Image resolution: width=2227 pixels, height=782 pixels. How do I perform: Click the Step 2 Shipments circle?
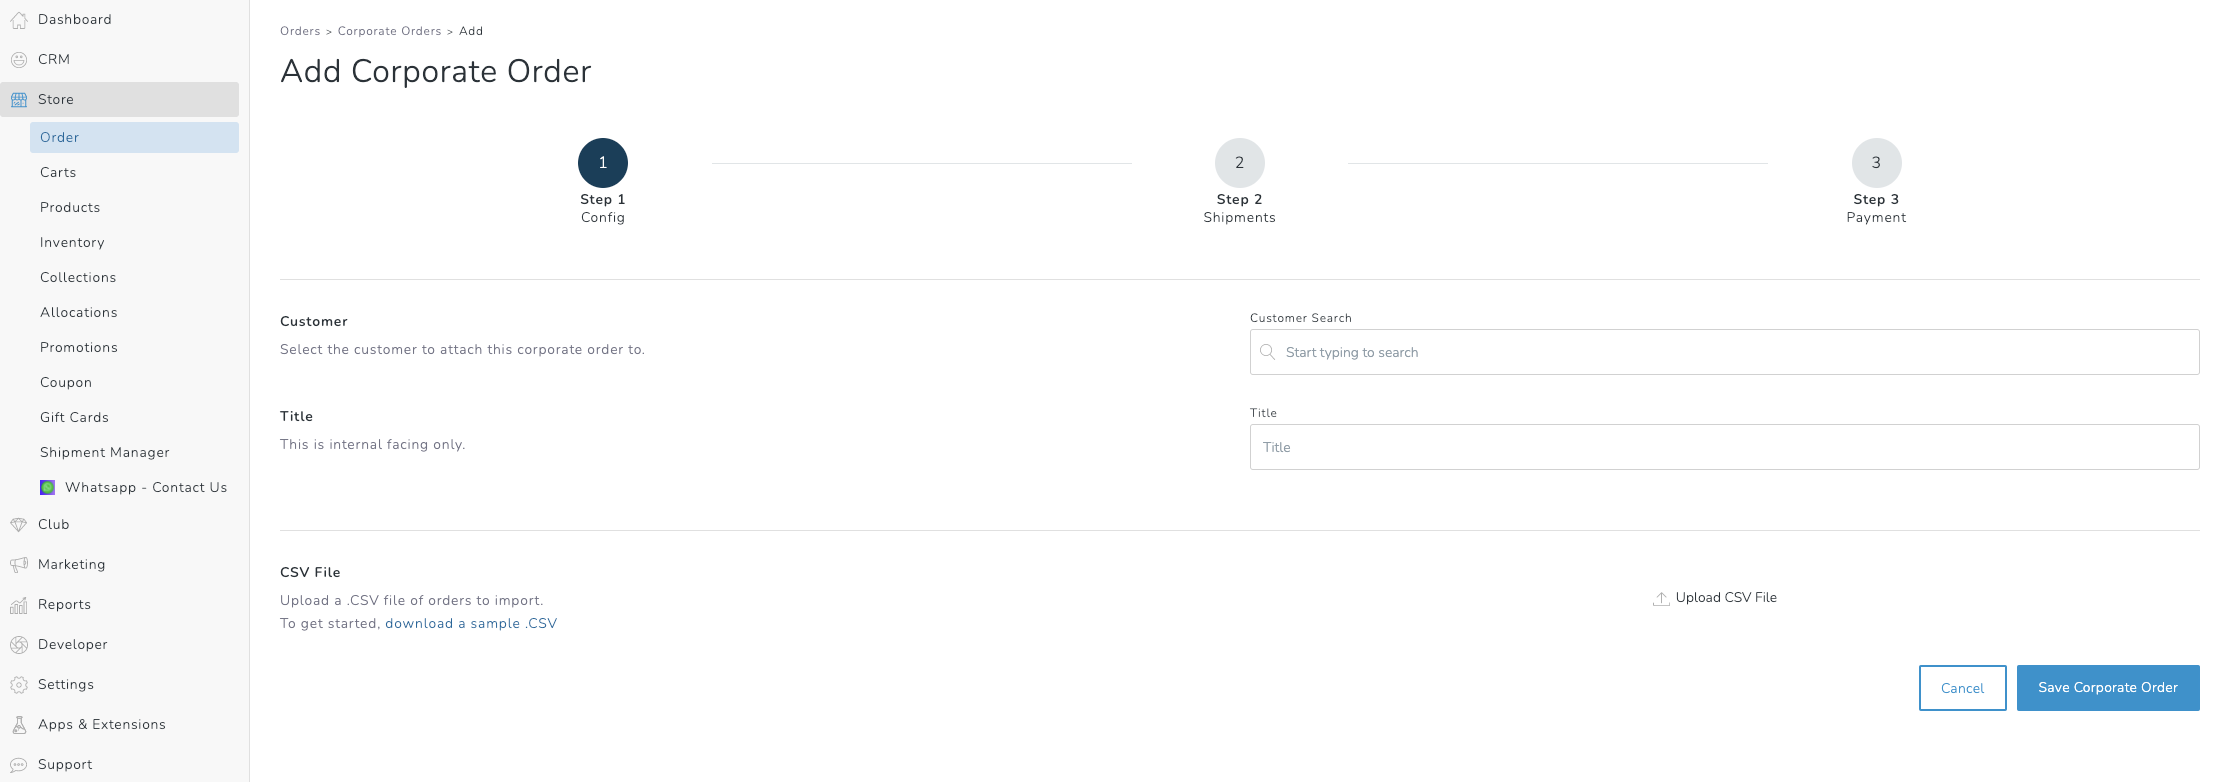coord(1240,163)
